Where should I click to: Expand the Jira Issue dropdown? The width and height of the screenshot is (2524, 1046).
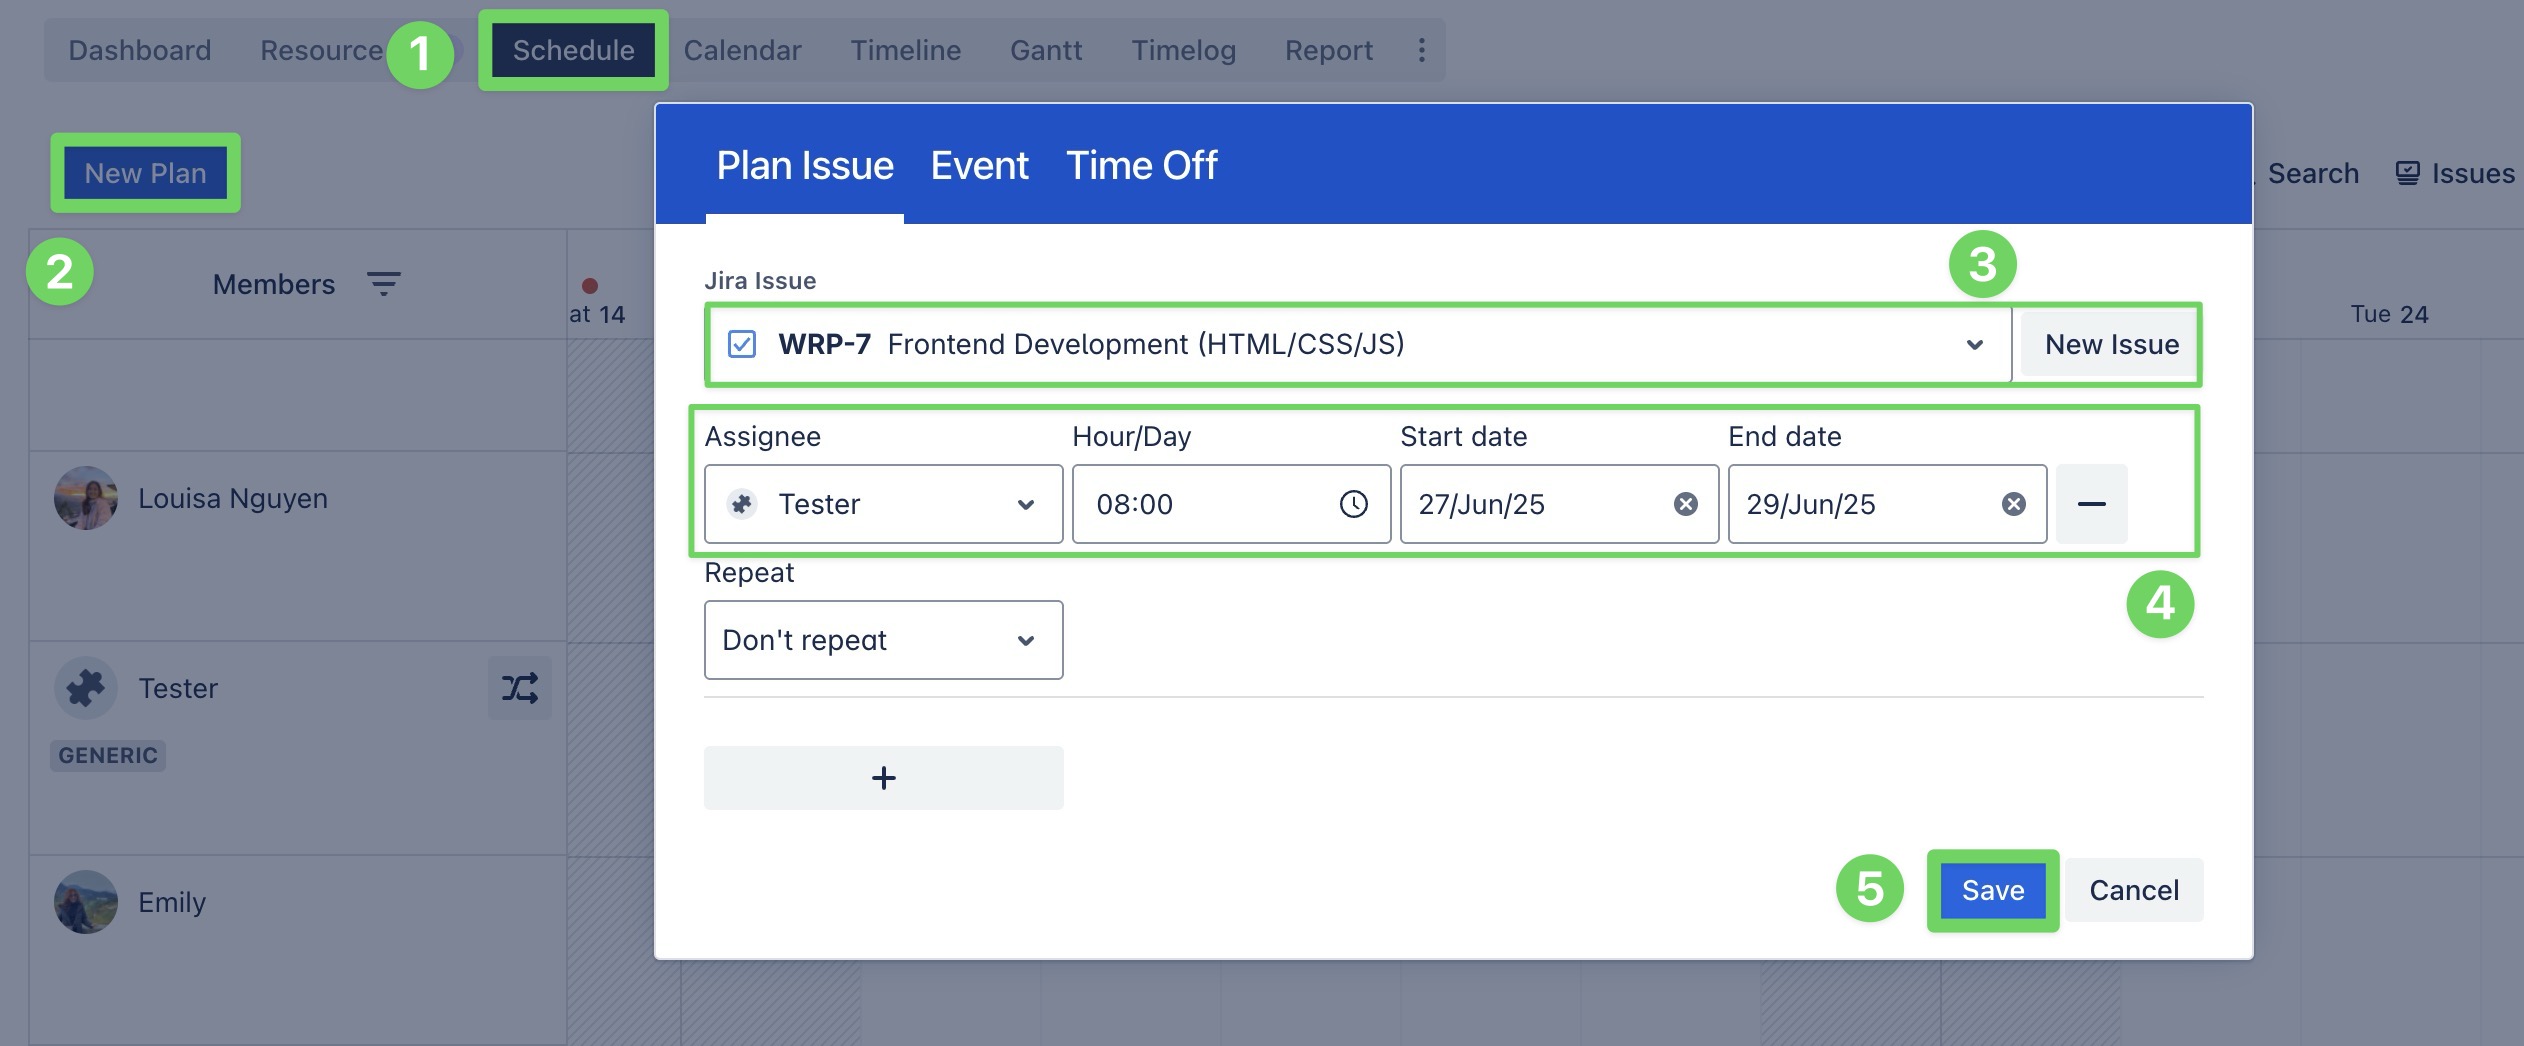1974,345
